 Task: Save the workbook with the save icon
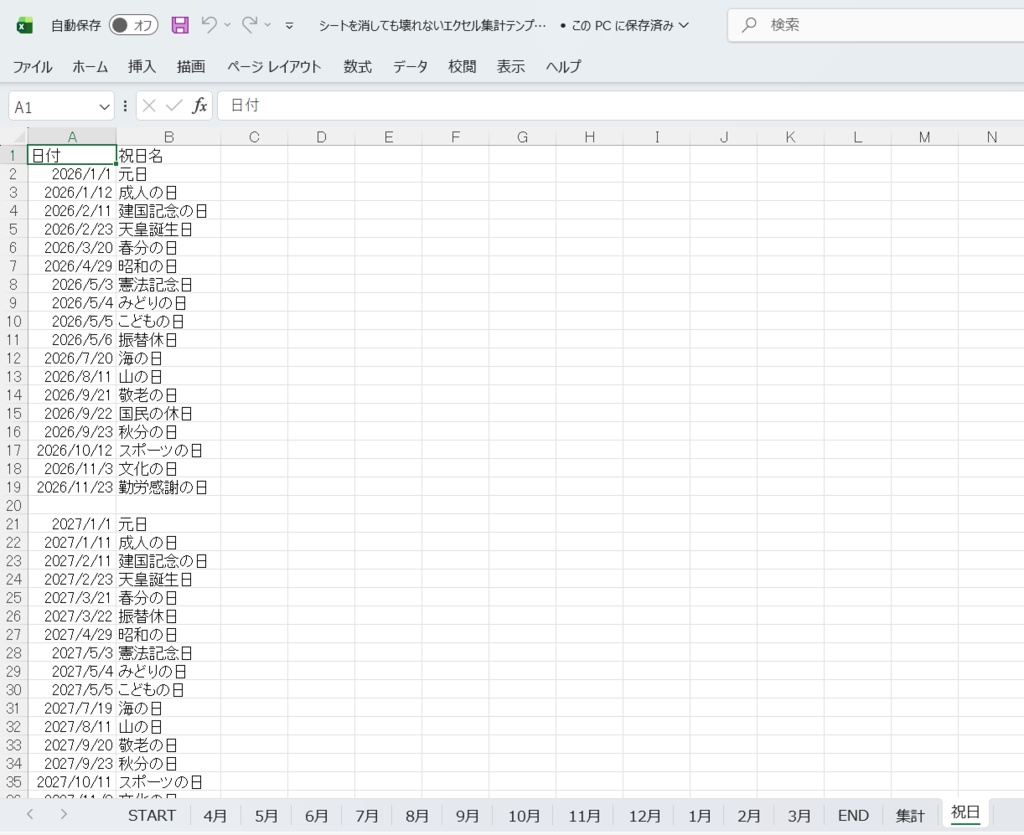click(180, 25)
